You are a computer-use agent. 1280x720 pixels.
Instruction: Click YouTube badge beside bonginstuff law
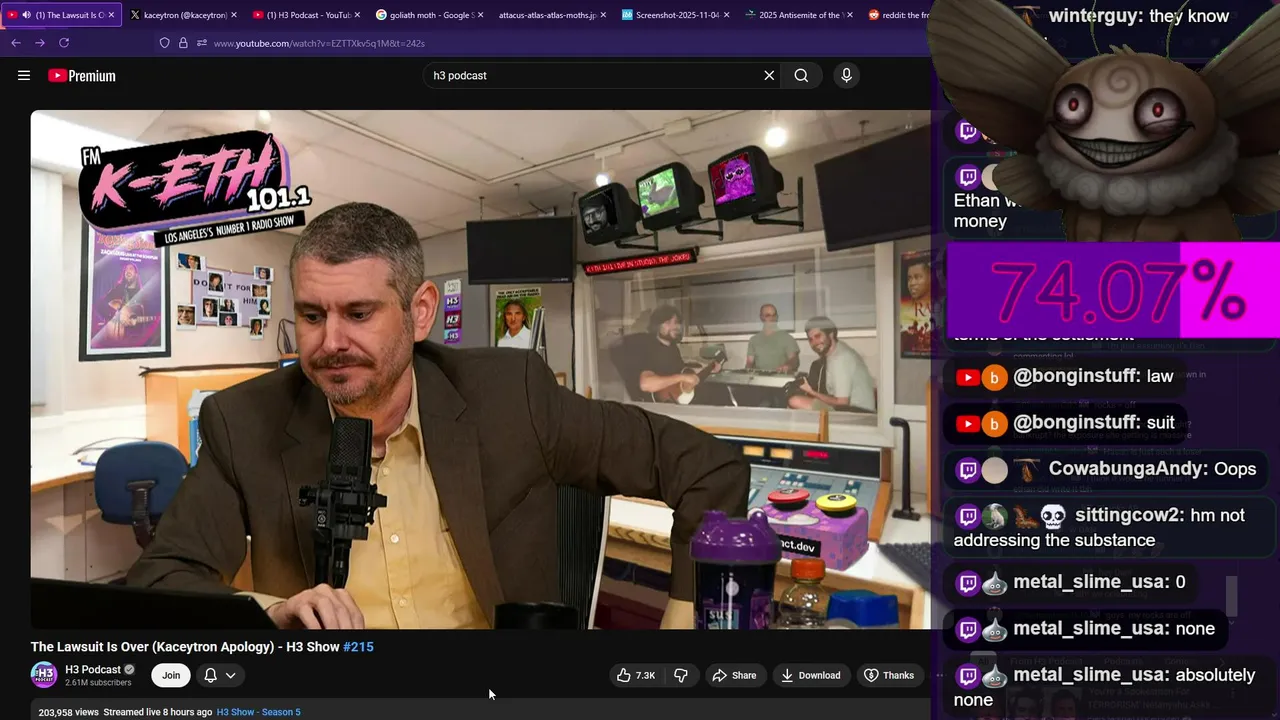click(967, 377)
